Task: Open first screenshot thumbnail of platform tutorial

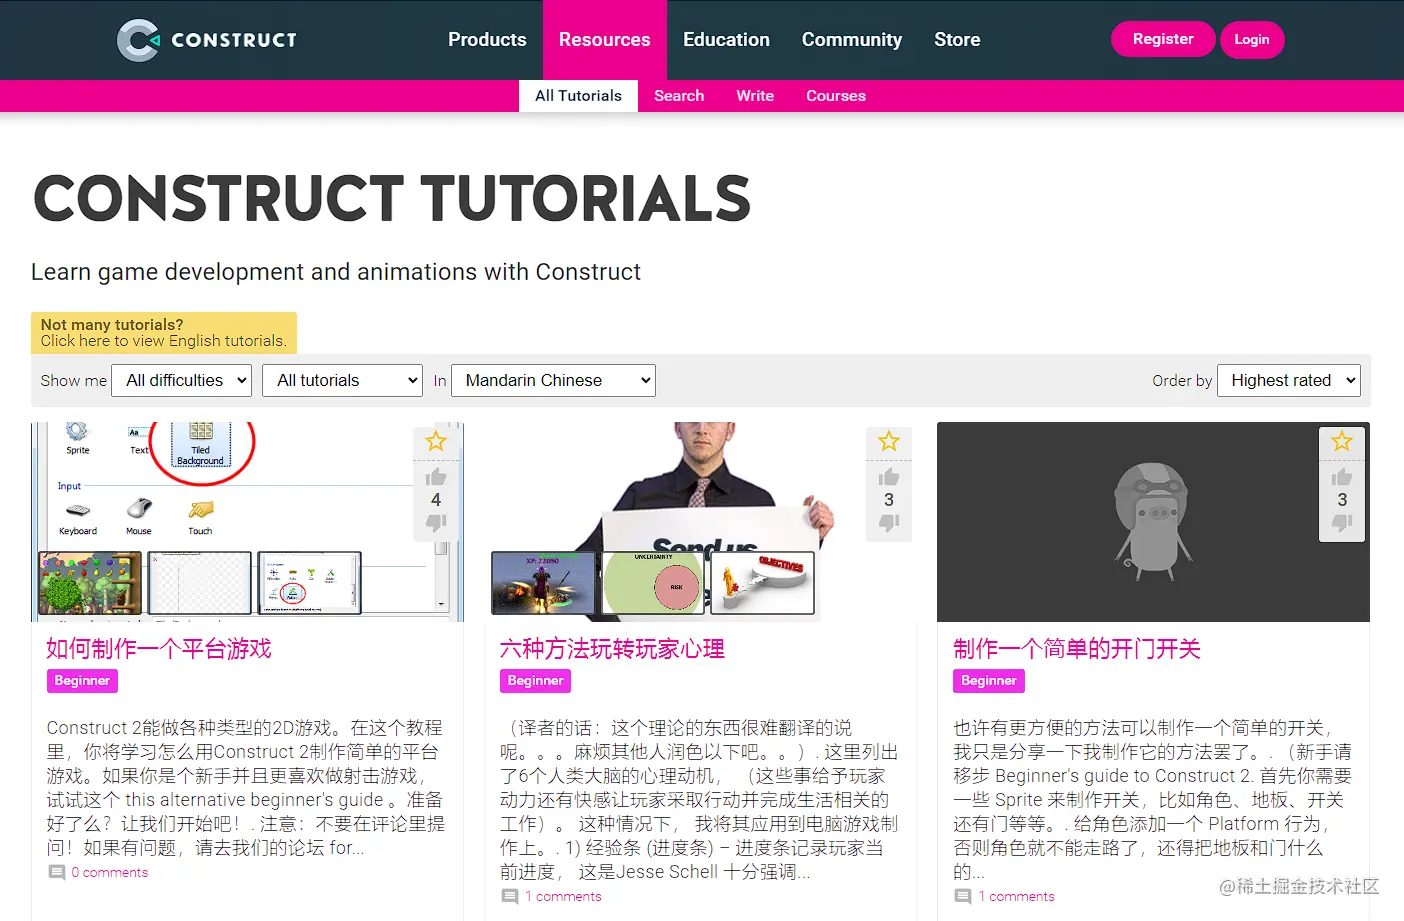Action: (x=90, y=583)
